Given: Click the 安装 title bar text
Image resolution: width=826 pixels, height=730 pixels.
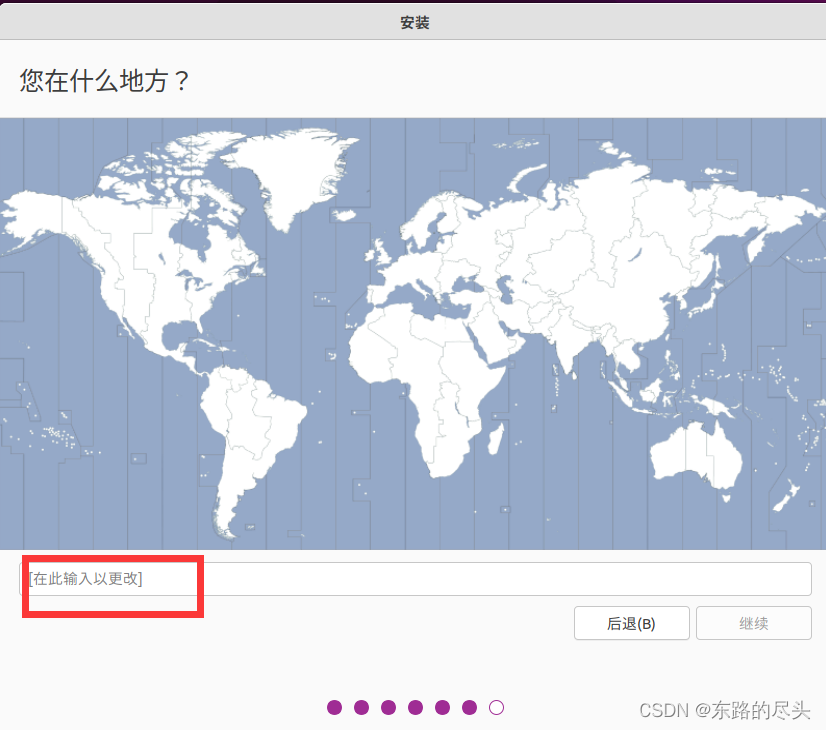Looking at the screenshot, I should [413, 22].
